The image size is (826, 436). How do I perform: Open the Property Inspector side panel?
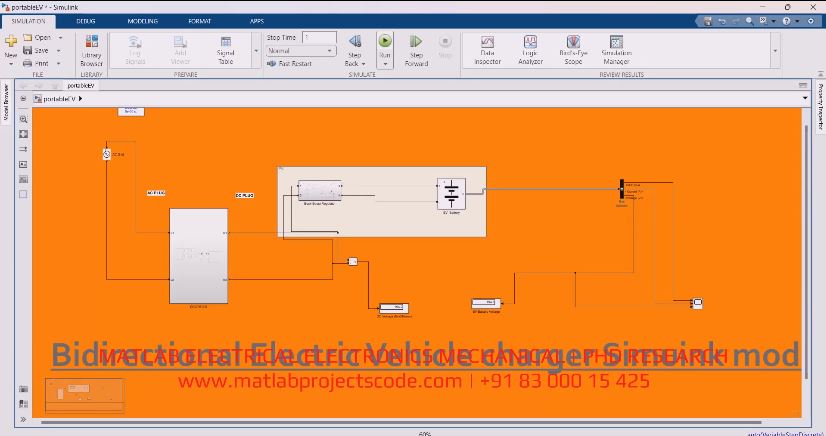(820, 106)
